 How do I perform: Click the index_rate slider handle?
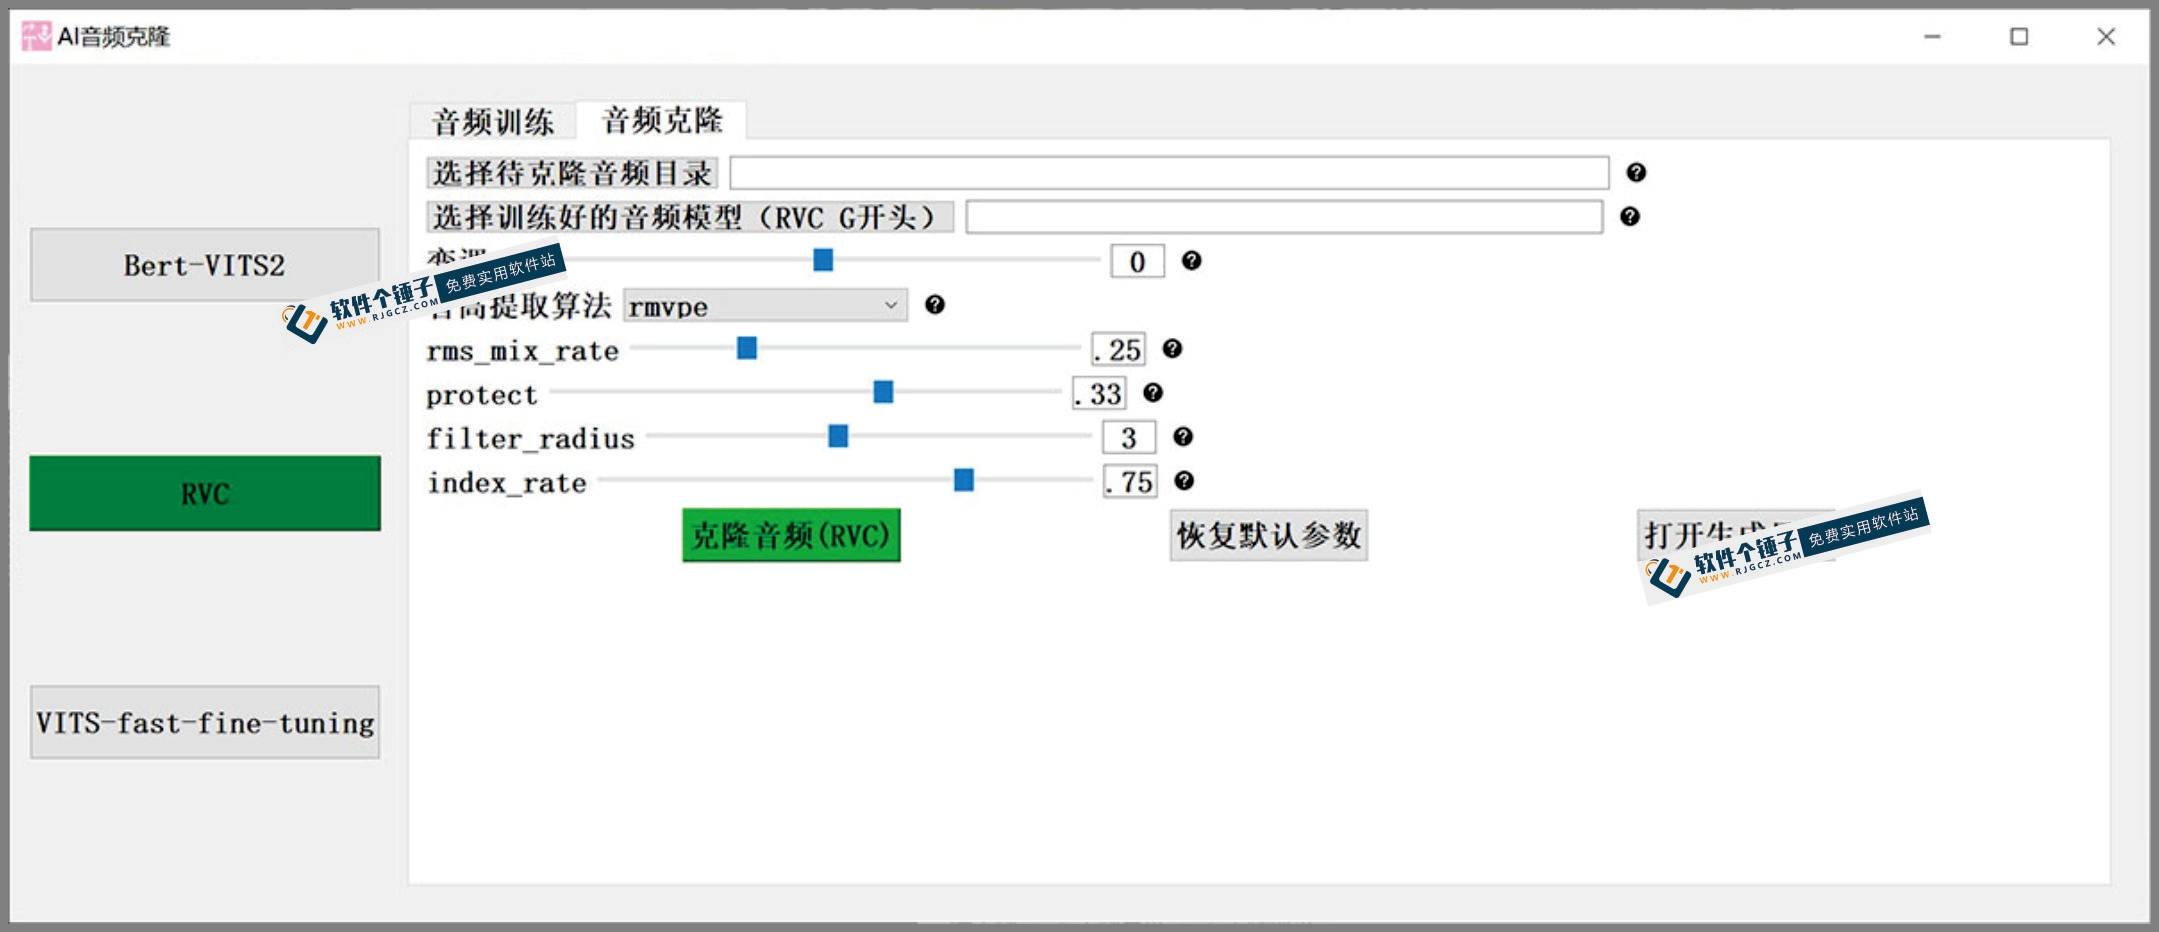964,480
